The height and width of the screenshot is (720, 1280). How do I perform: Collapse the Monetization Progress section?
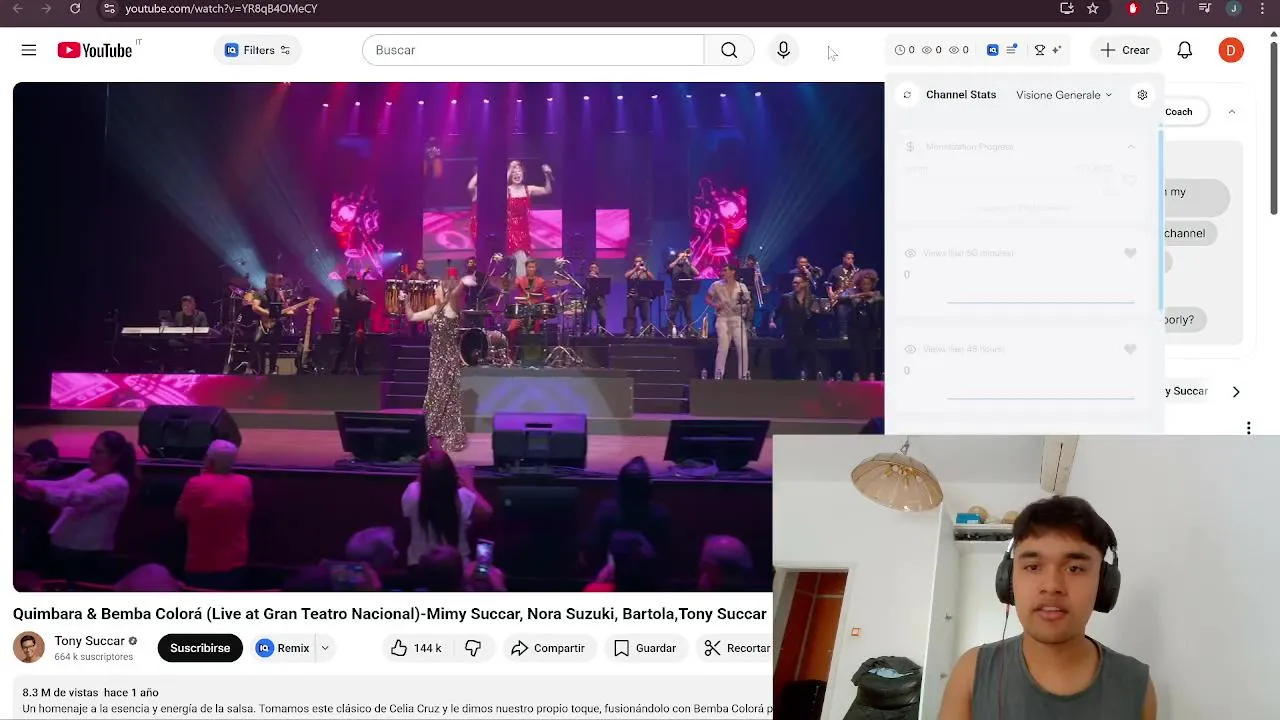click(1131, 147)
